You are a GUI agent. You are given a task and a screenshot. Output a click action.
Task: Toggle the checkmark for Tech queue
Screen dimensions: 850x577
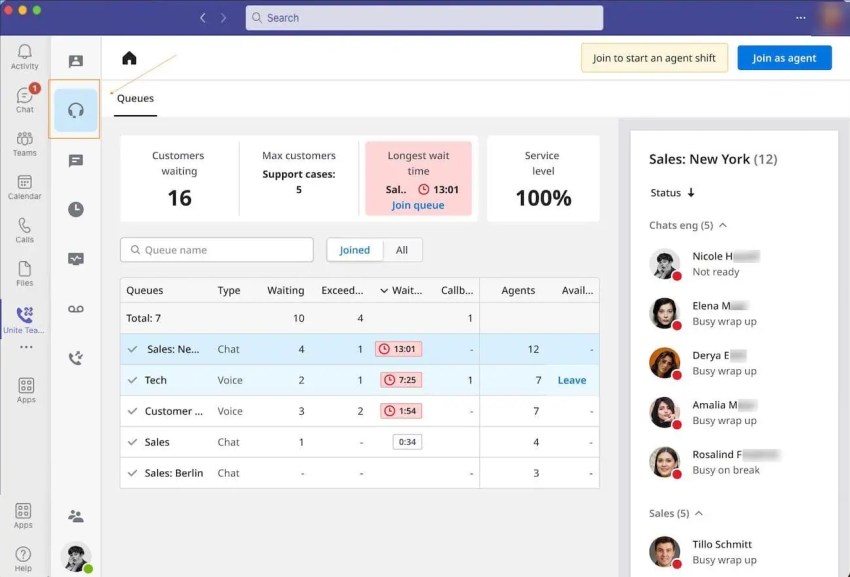(x=132, y=380)
